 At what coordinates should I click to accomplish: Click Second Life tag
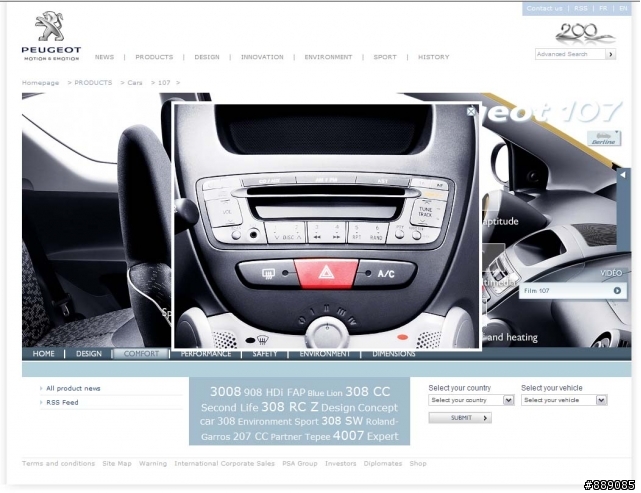tap(229, 408)
